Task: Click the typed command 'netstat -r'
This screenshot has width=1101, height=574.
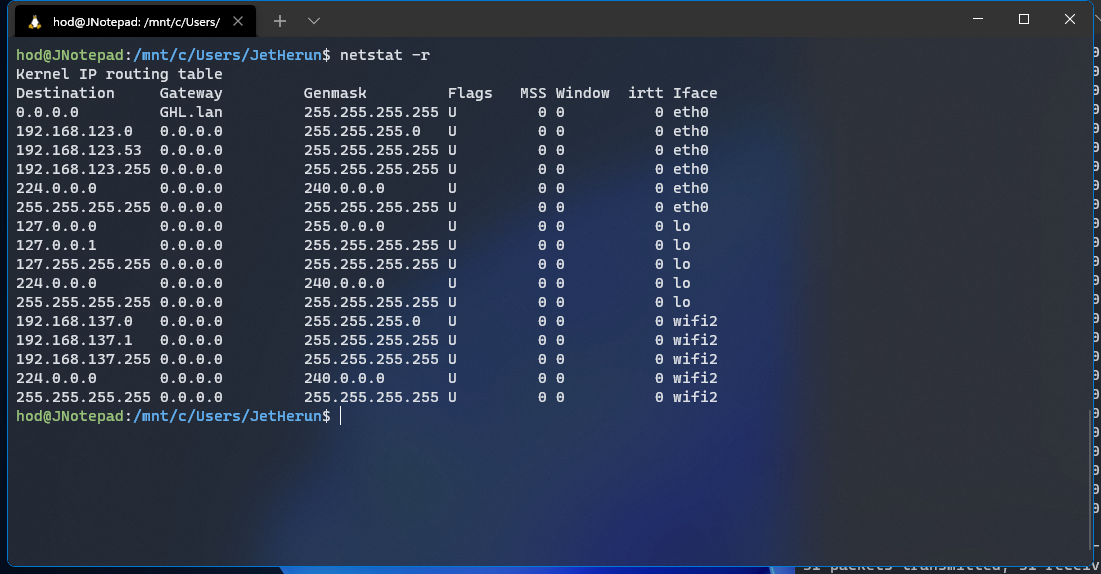Action: (x=385, y=55)
